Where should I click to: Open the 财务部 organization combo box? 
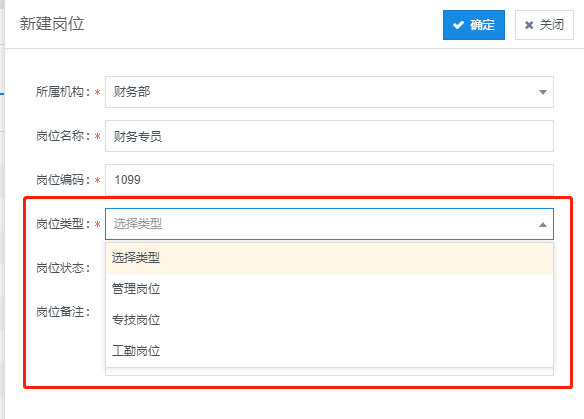pyautogui.click(x=329, y=92)
